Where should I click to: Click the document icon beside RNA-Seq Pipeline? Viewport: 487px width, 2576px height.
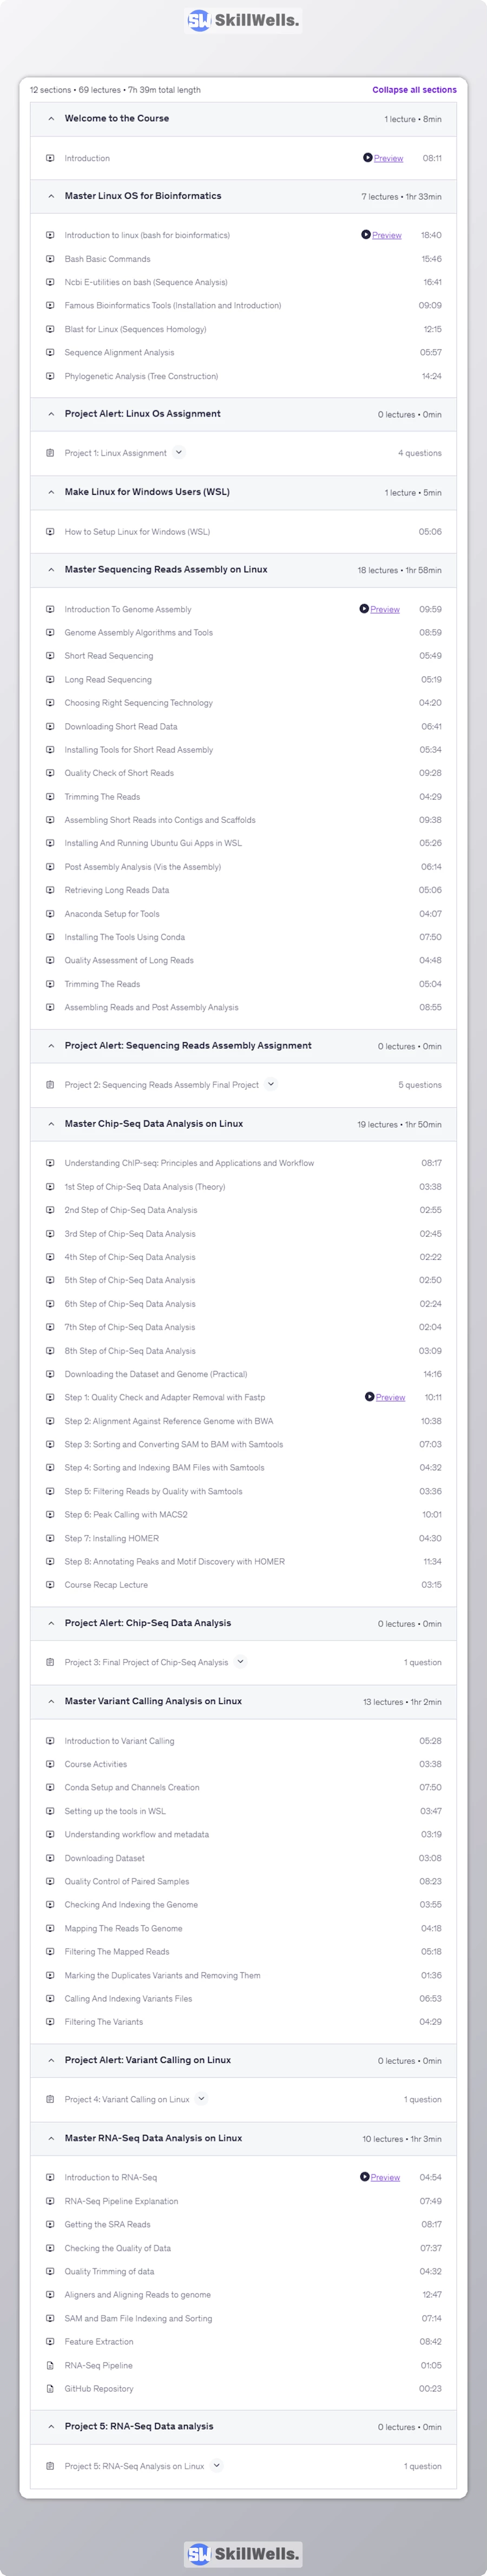[x=50, y=2365]
